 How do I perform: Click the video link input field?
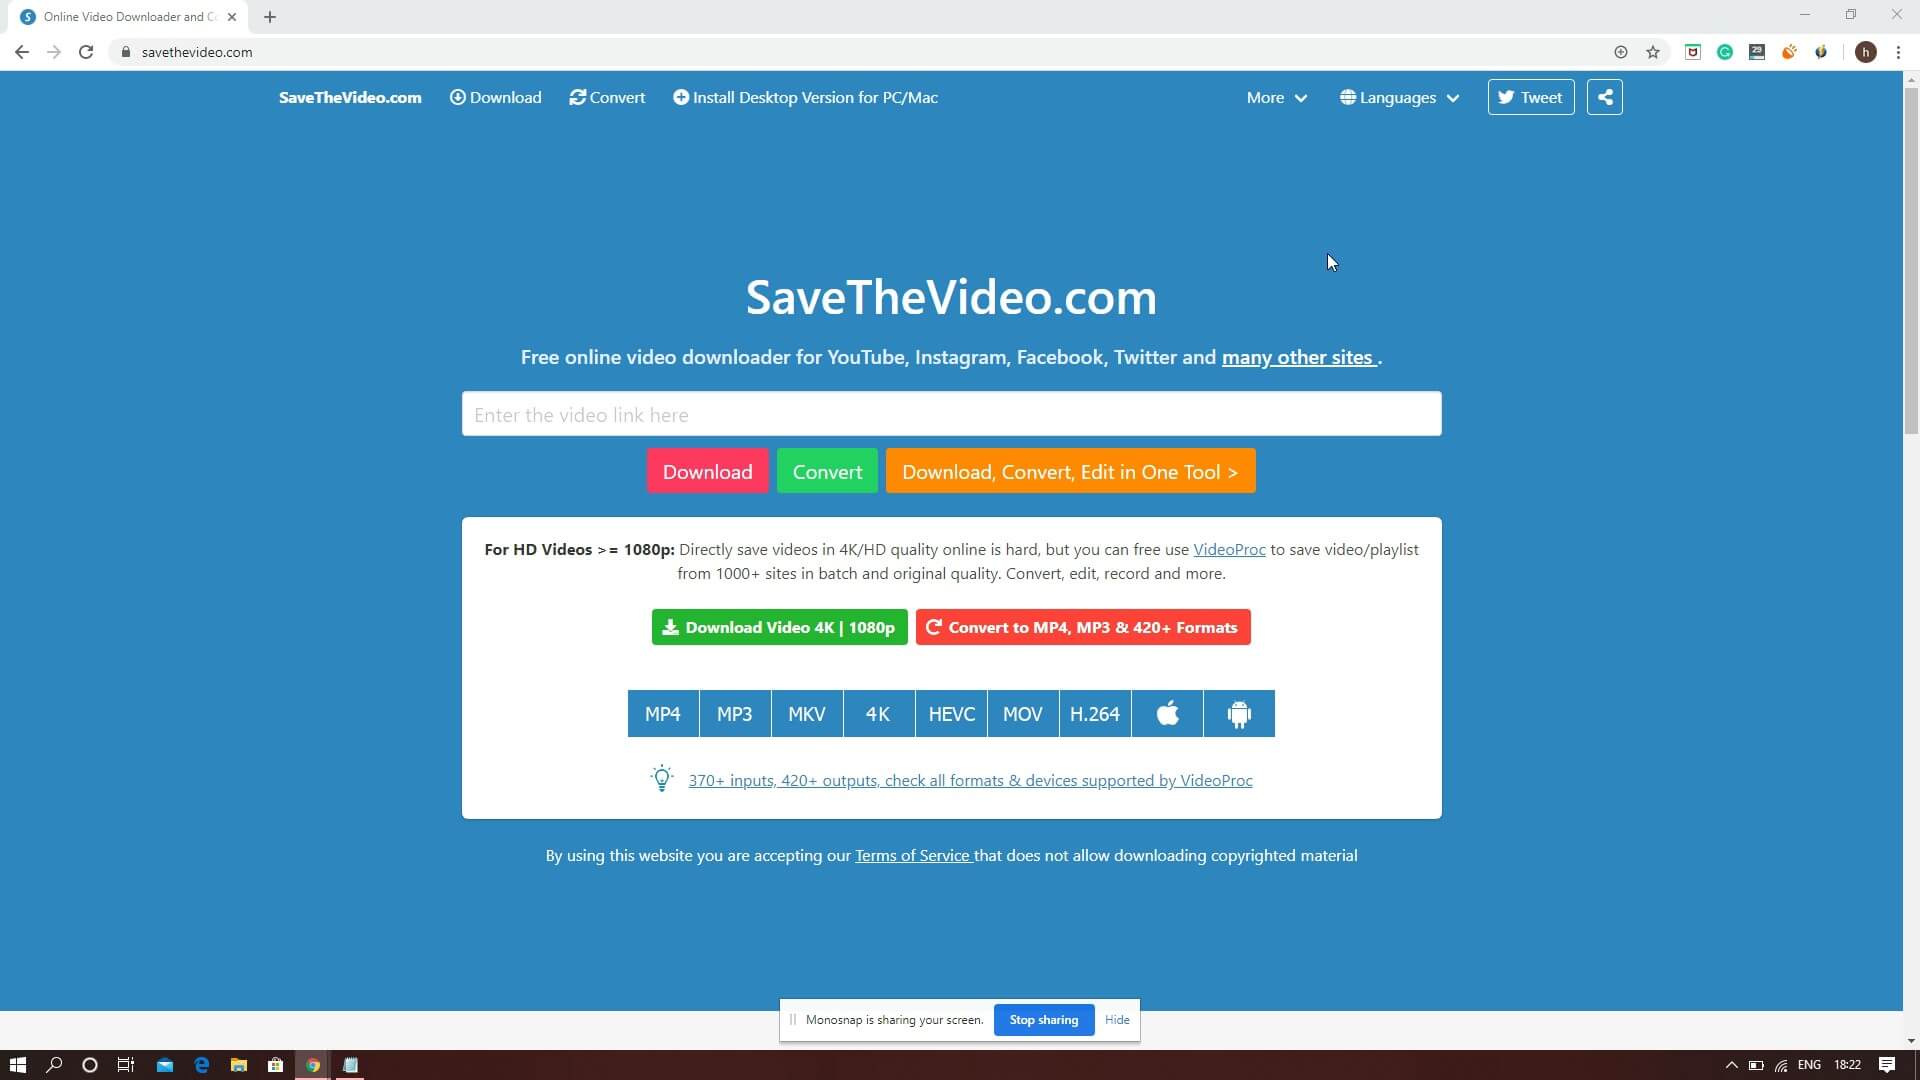951,413
